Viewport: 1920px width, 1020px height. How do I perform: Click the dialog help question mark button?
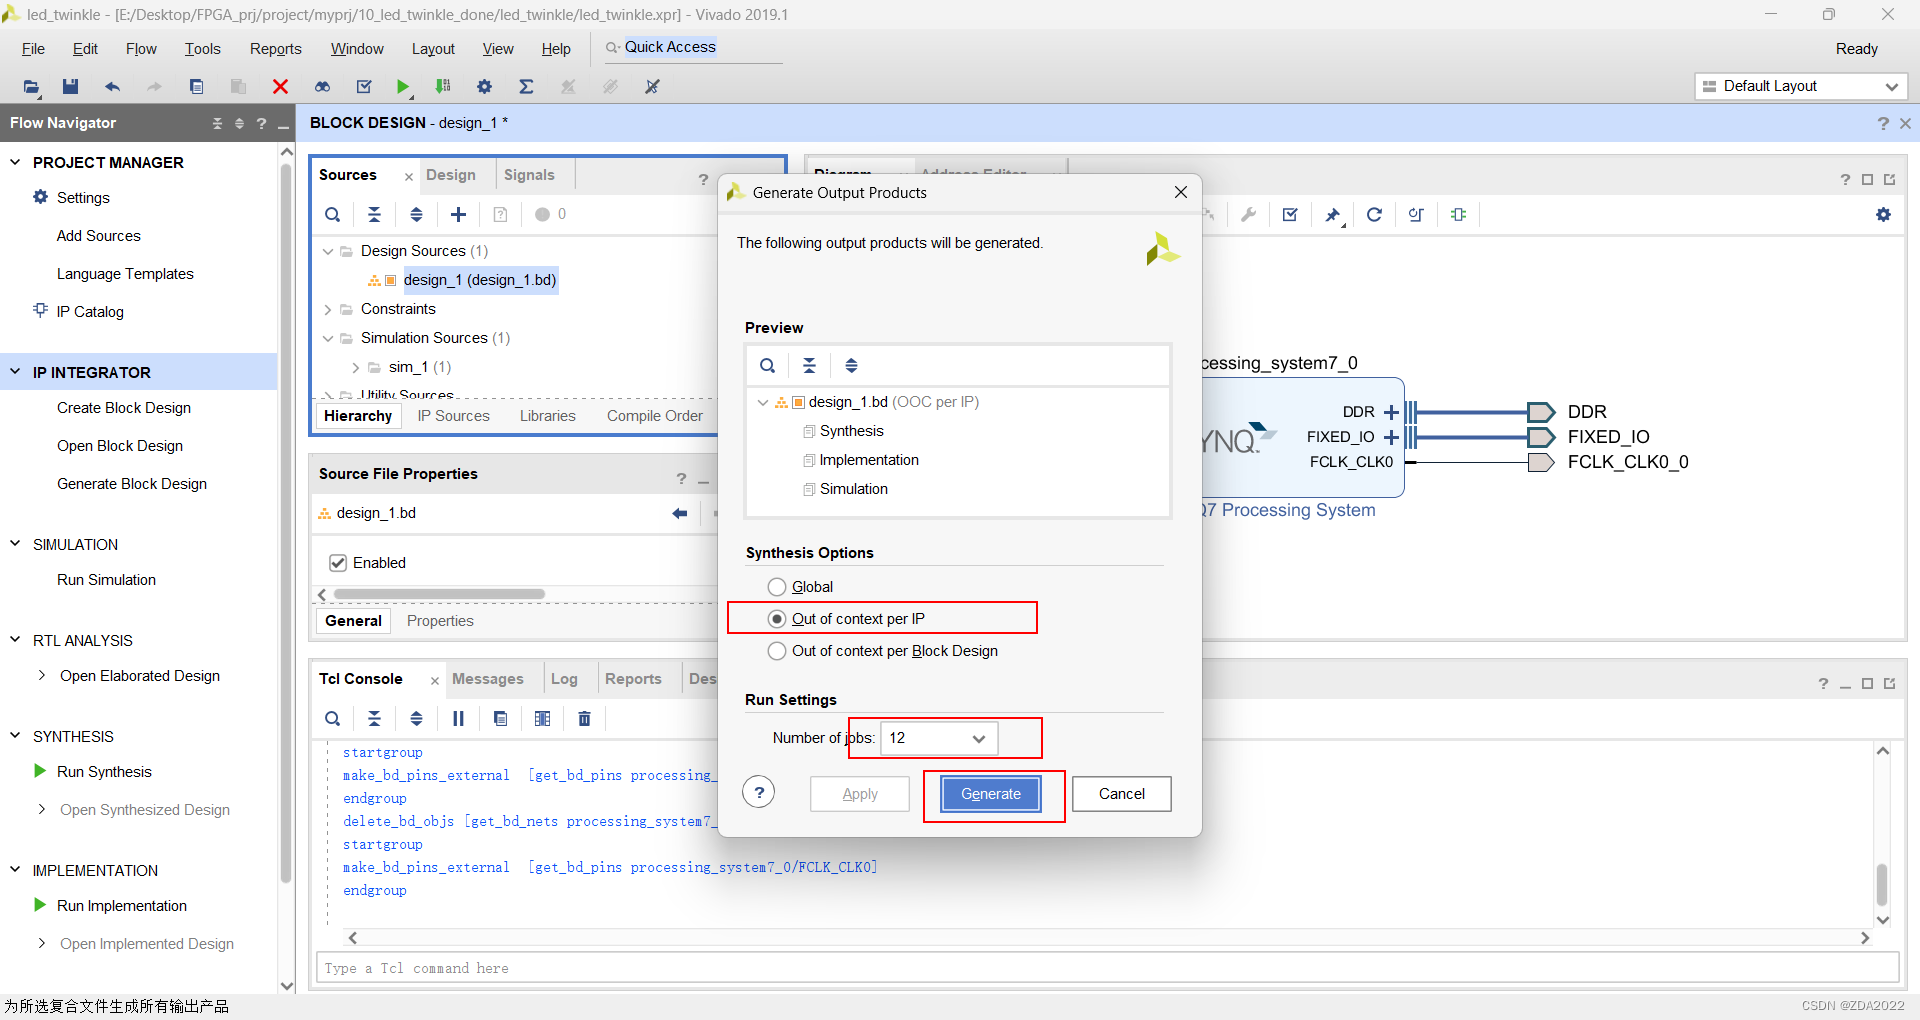coord(759,793)
